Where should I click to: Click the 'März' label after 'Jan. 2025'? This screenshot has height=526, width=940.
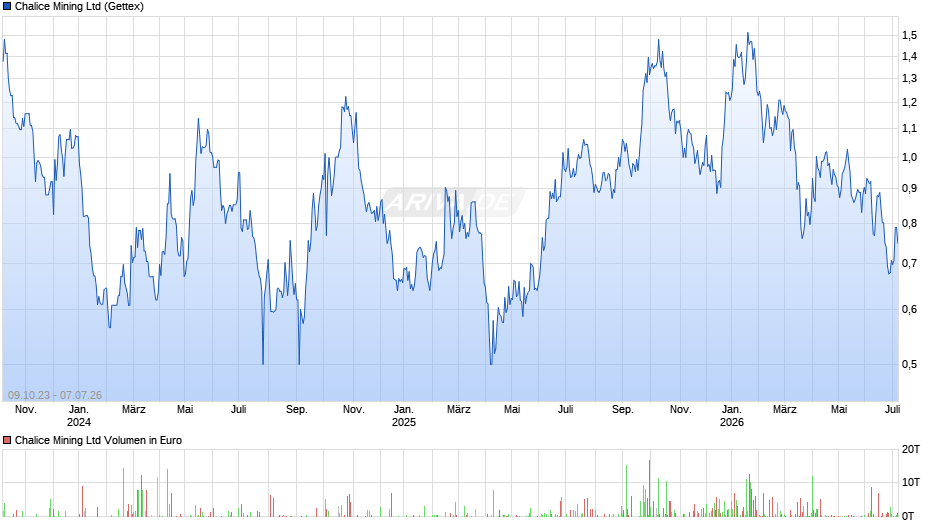click(x=459, y=410)
